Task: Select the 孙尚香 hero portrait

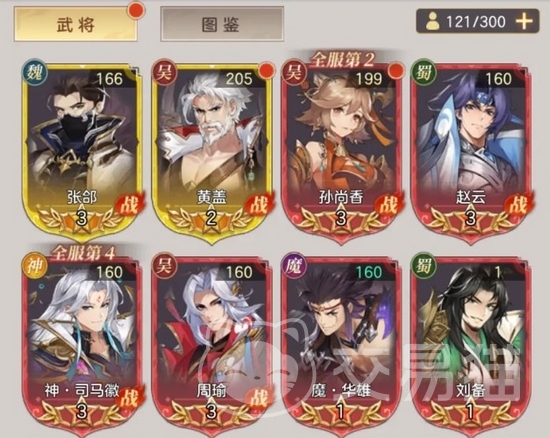Action: tap(341, 153)
